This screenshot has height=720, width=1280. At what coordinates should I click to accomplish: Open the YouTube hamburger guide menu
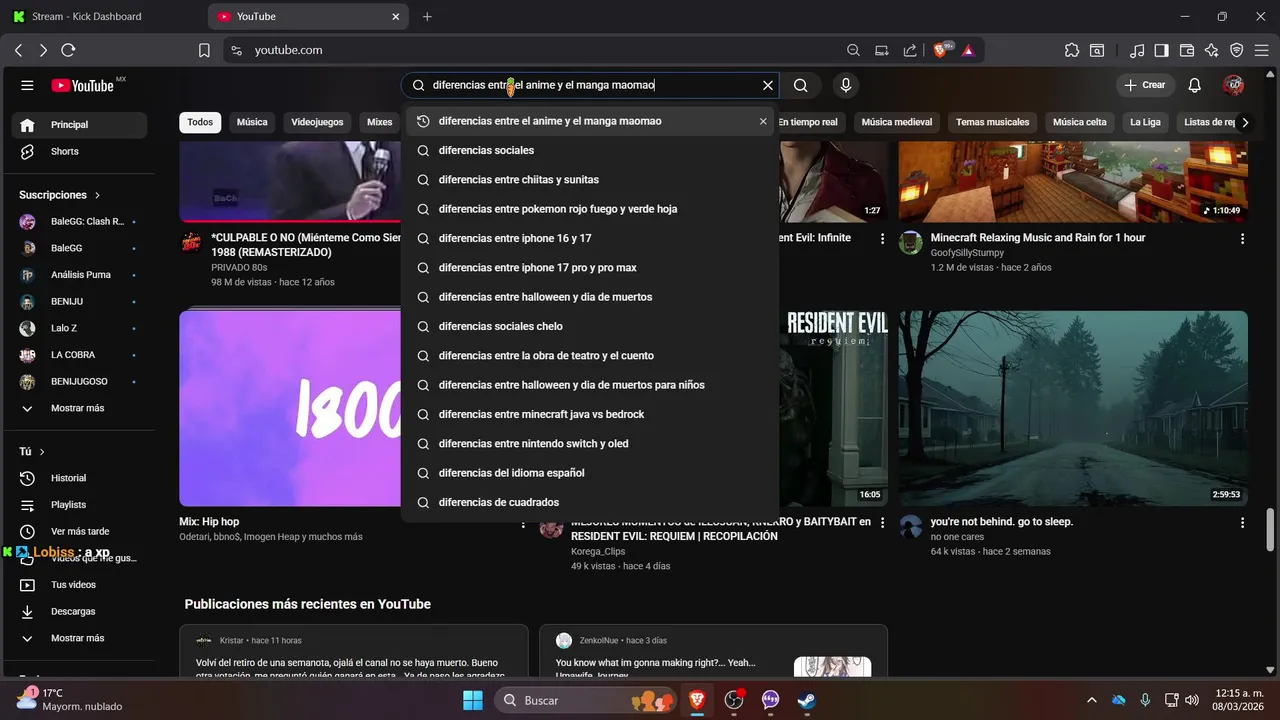point(27,86)
